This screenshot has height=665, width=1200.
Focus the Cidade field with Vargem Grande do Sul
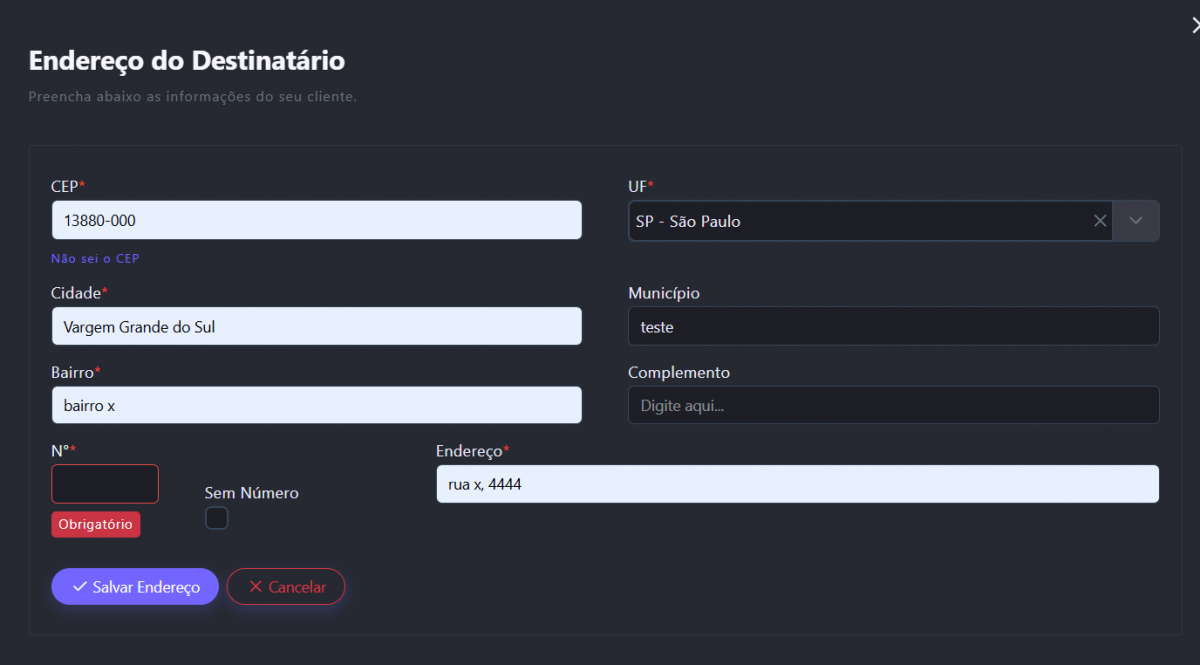click(x=316, y=326)
